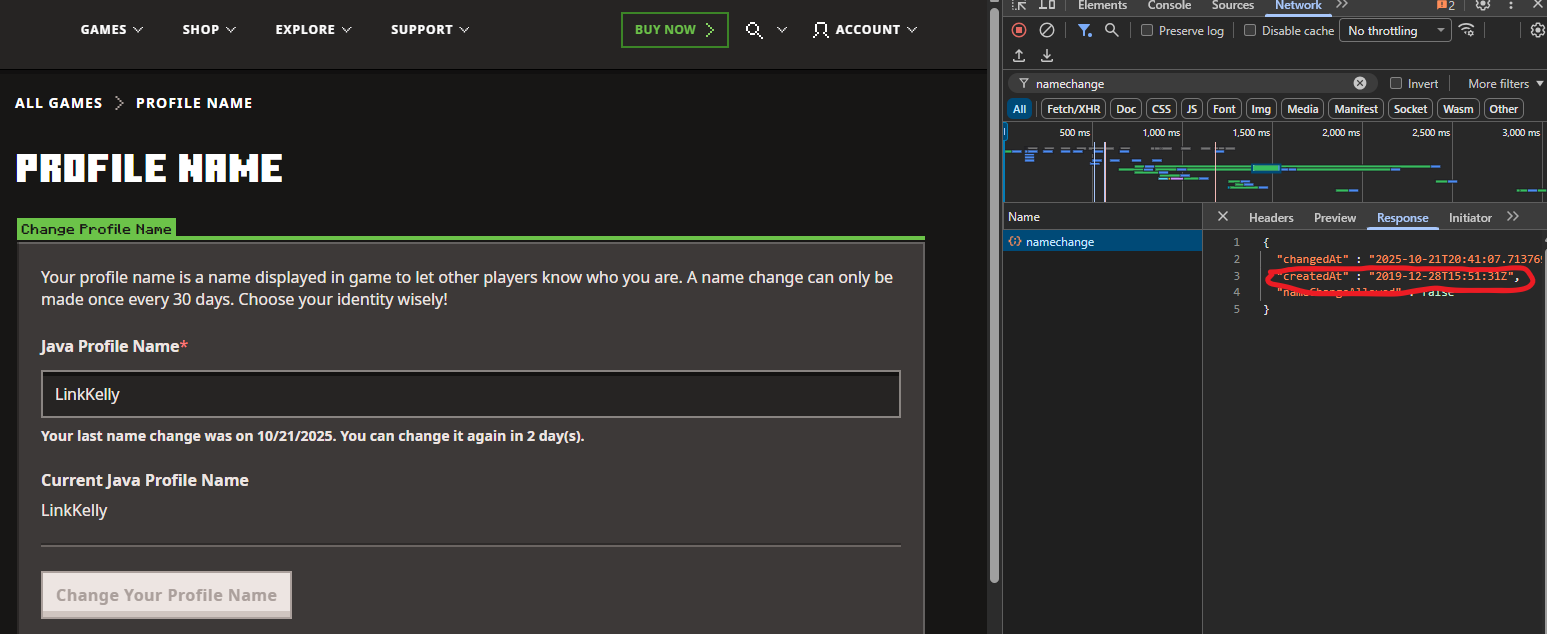Stop recording network log
The height and width of the screenshot is (634, 1547).
pos(1019,30)
